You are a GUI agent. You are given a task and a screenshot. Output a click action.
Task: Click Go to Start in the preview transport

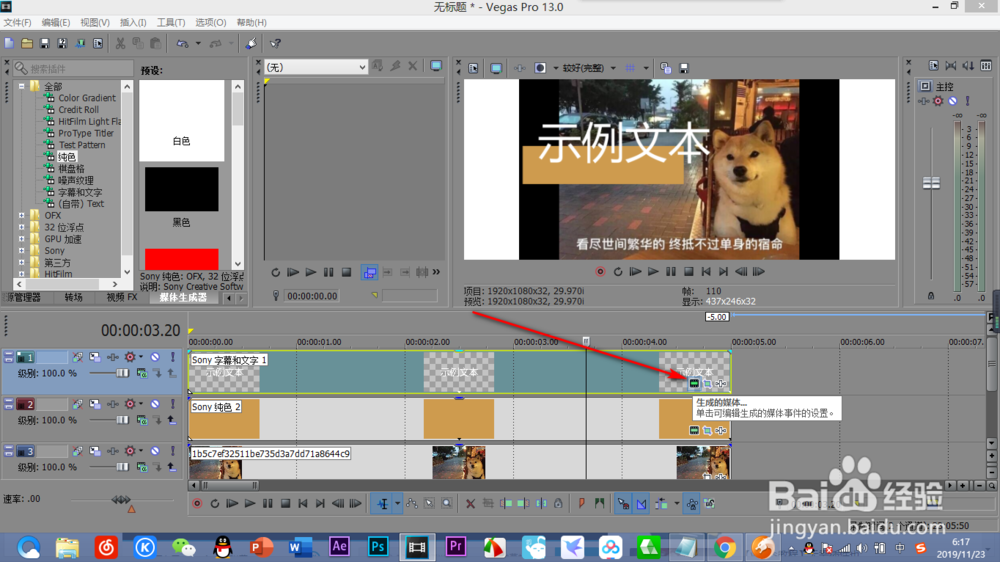(706, 272)
